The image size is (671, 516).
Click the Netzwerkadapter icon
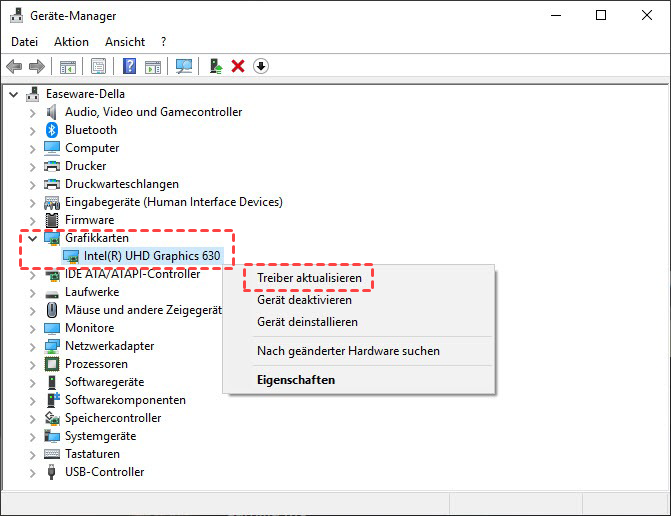pos(52,346)
